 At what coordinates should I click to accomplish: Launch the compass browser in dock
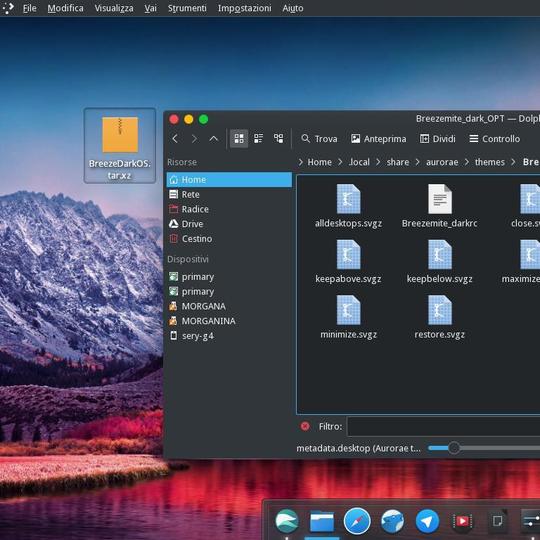[x=357, y=521]
